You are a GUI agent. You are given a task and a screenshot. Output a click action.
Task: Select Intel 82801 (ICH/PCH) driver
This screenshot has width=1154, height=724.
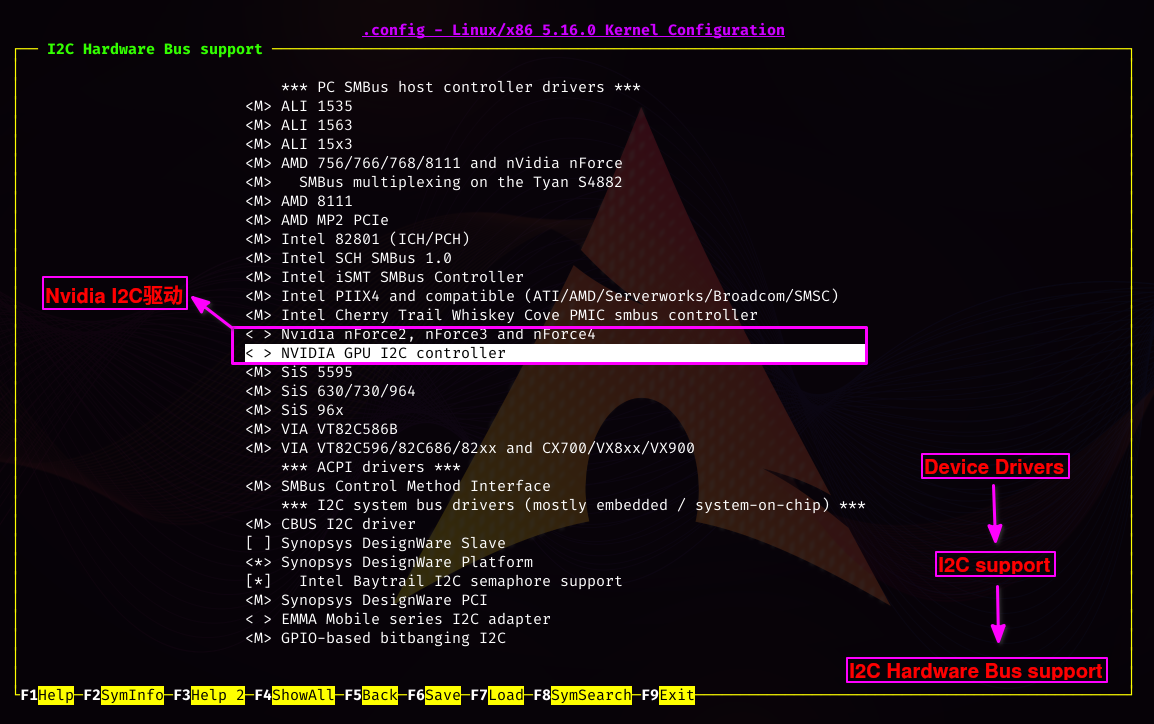tap(375, 239)
